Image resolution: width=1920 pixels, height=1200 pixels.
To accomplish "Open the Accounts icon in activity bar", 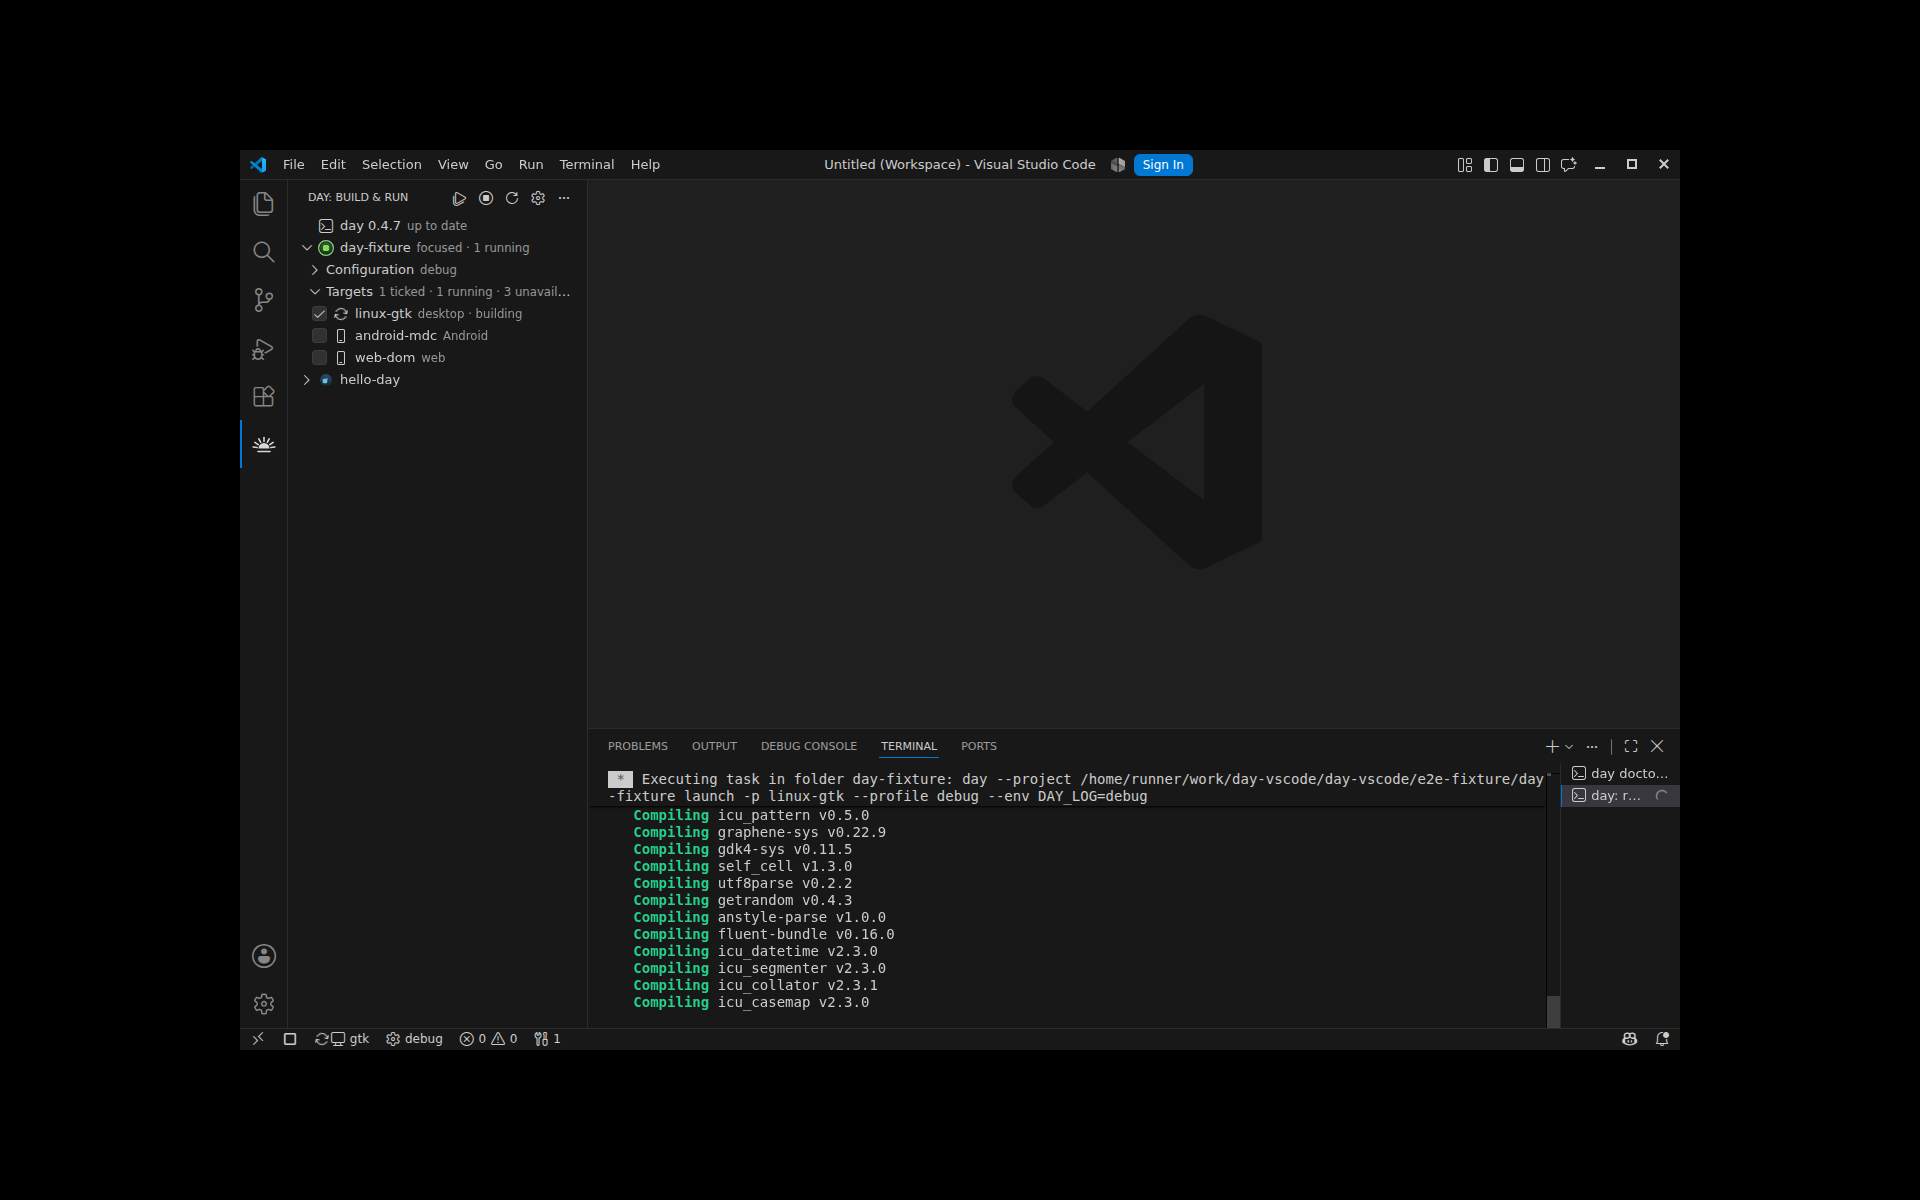I will pyautogui.click(x=264, y=956).
